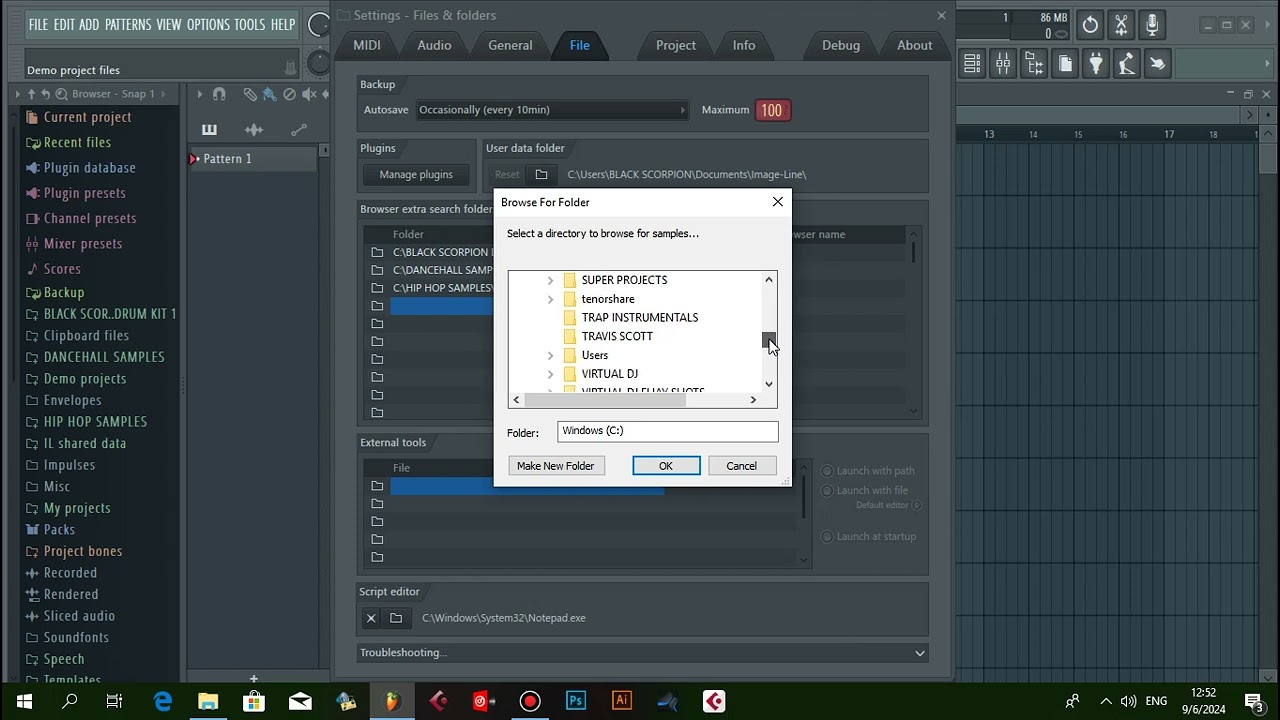Open FL Studio from the Windows taskbar

click(x=392, y=701)
